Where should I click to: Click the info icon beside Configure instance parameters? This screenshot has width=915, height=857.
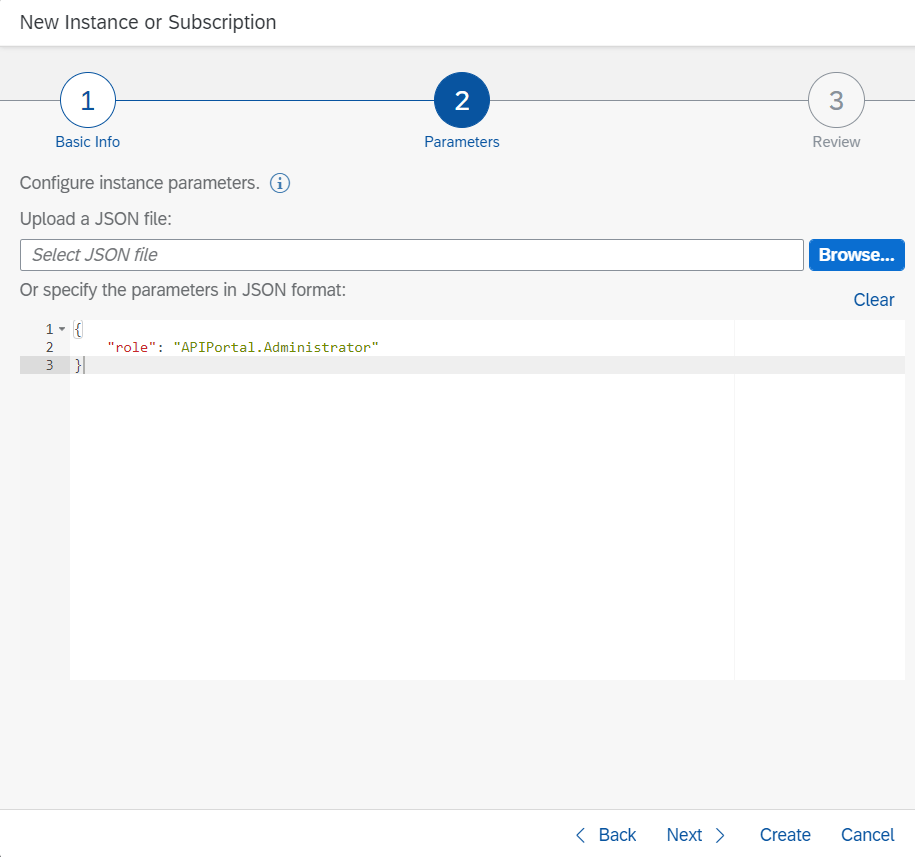coord(280,184)
